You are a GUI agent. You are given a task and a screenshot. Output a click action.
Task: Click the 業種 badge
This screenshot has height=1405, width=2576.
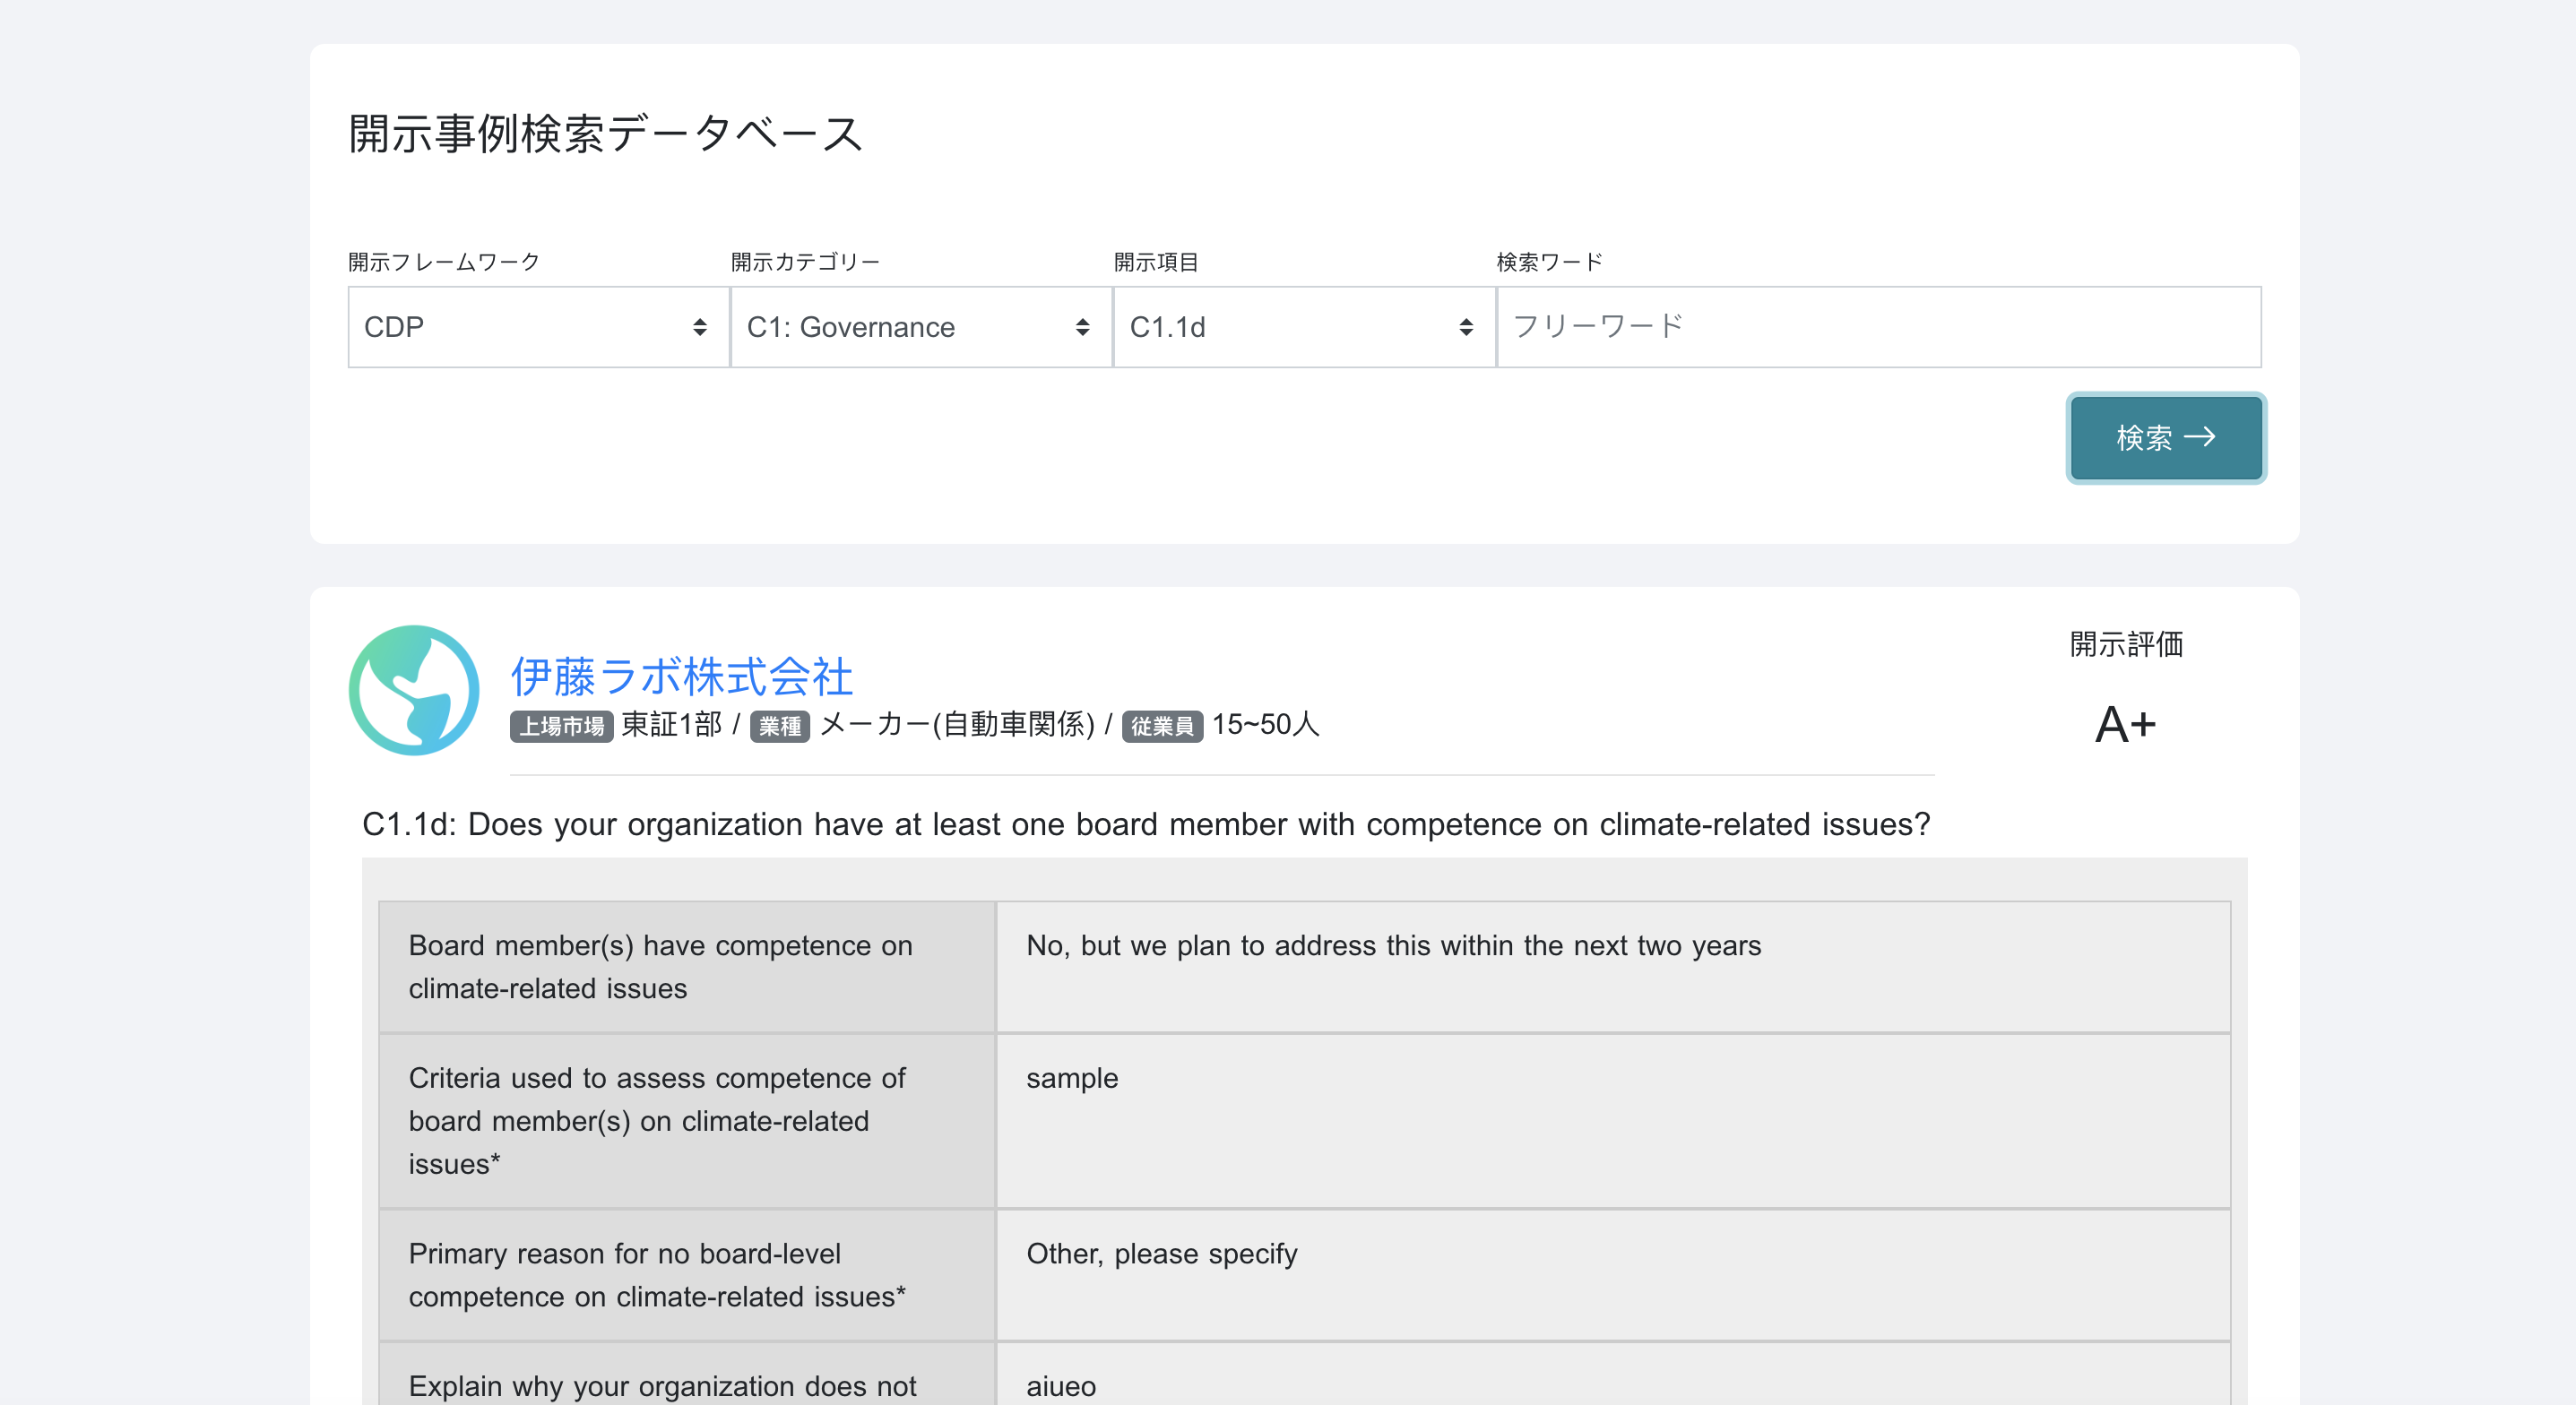(779, 726)
